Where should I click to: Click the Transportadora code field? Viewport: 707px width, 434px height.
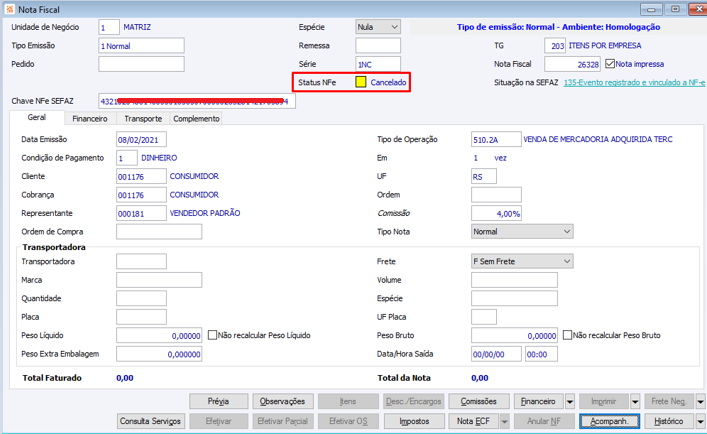141,261
